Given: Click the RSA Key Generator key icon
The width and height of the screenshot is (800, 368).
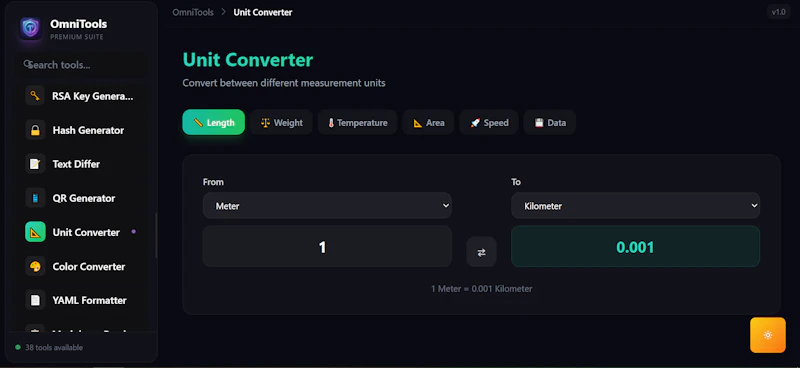Looking at the screenshot, I should point(35,96).
